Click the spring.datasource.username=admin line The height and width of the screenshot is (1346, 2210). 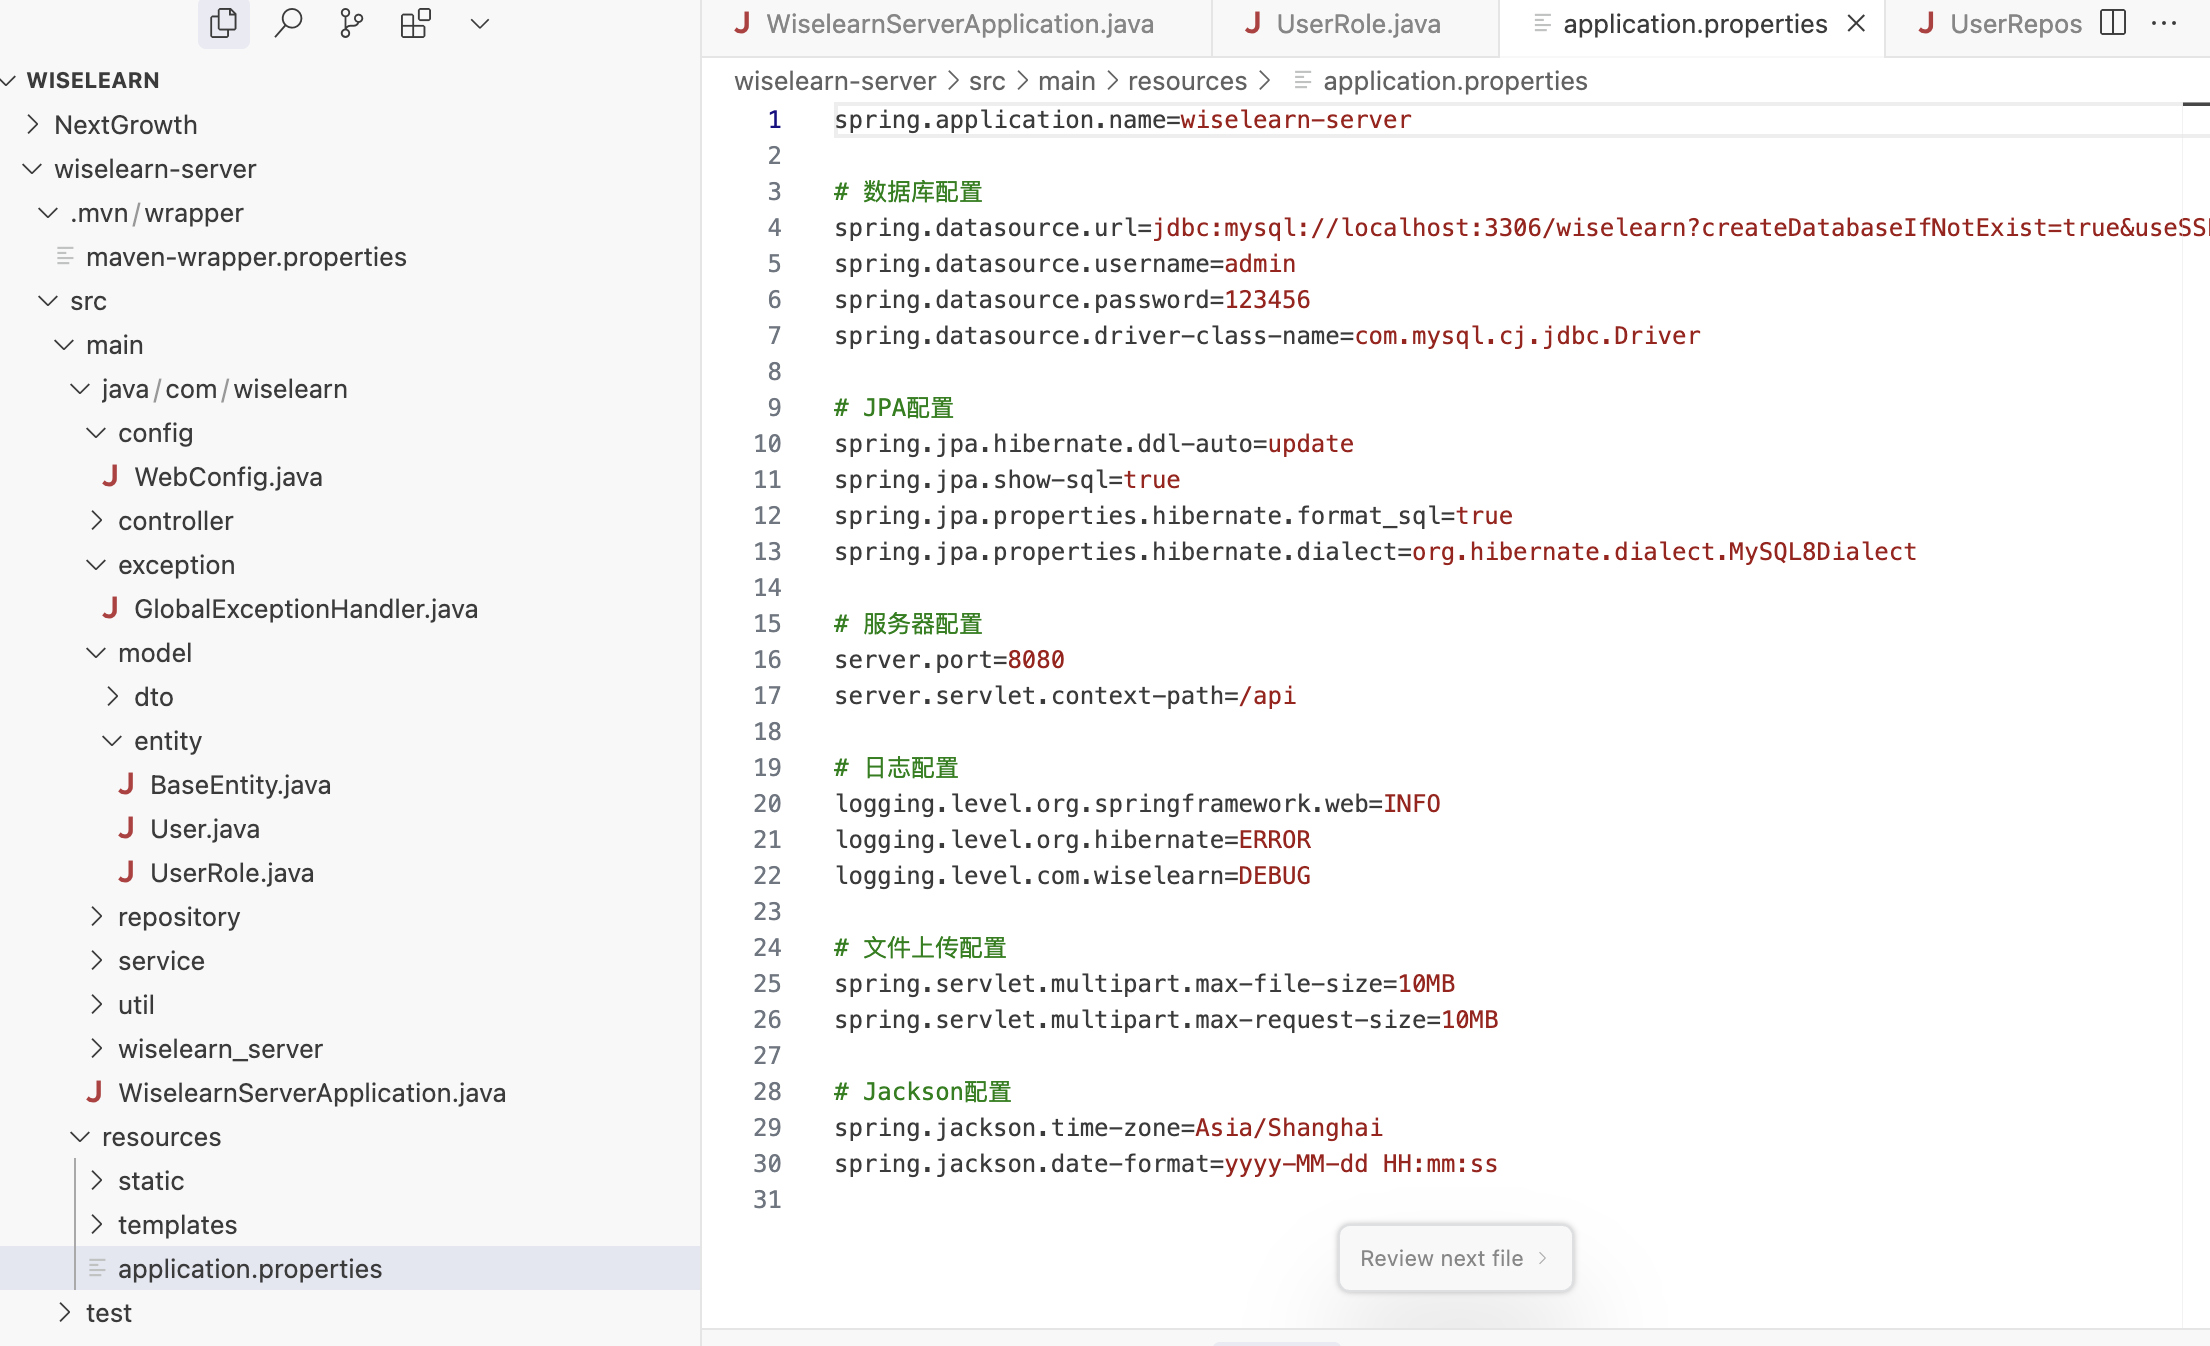click(x=1065, y=264)
